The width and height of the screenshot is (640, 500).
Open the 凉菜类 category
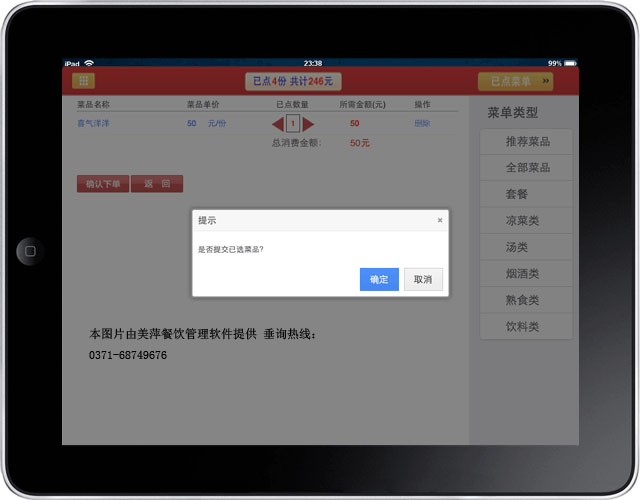527,221
